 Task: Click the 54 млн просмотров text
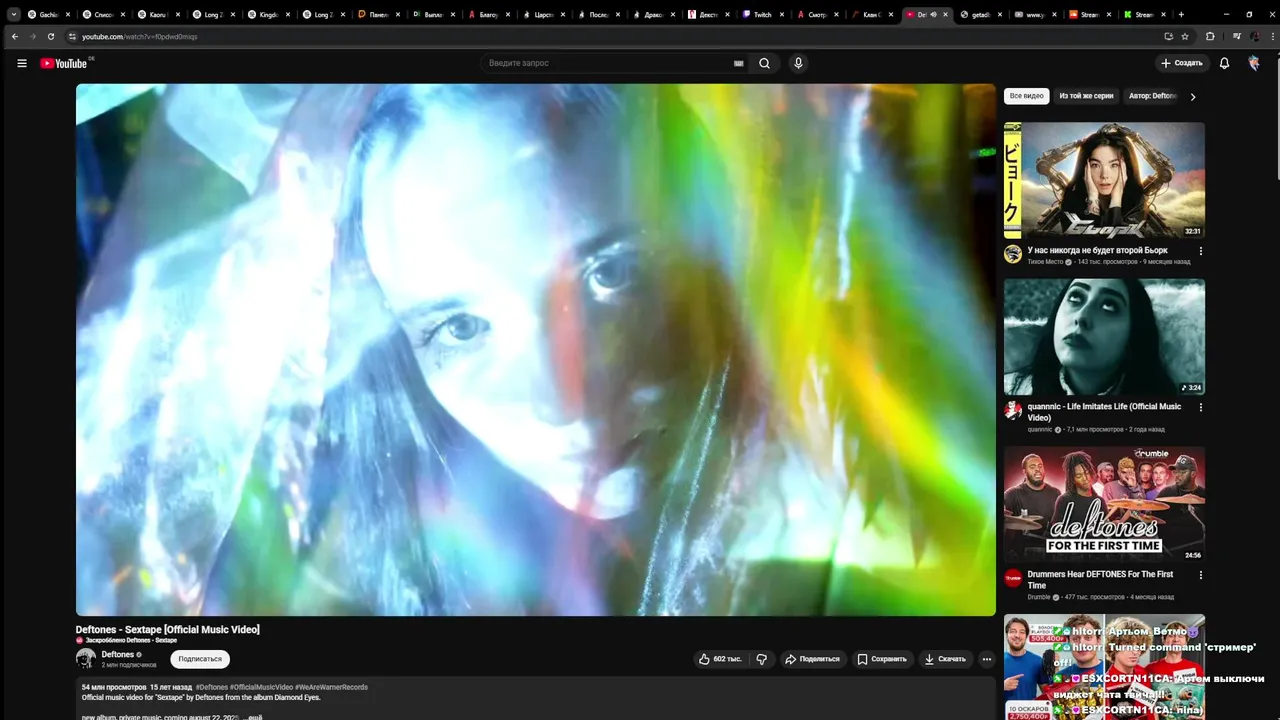click(x=114, y=687)
